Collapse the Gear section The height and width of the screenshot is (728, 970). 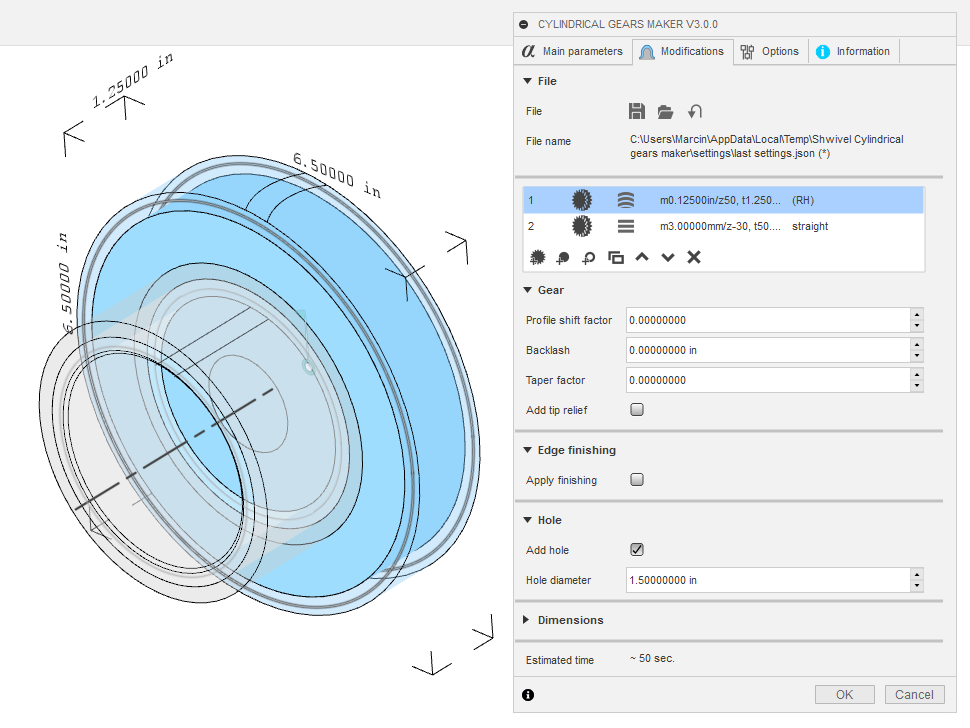click(x=528, y=290)
